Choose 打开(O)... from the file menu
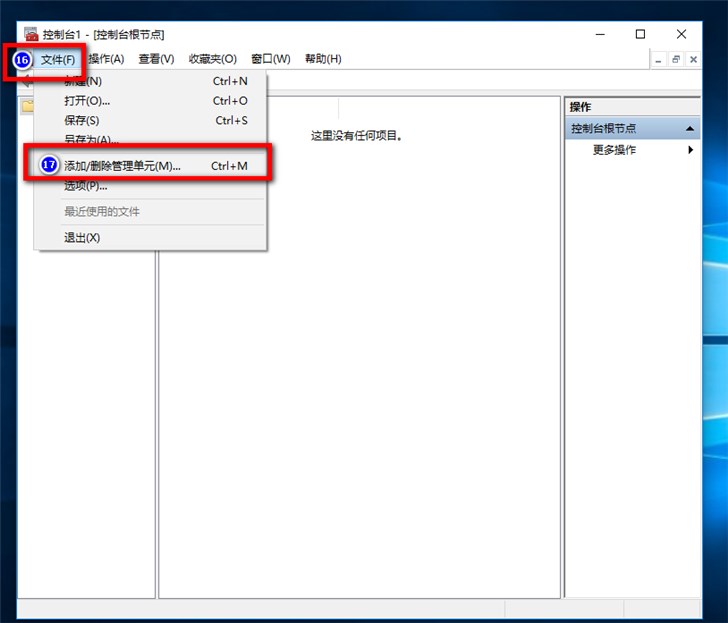 (x=151, y=101)
